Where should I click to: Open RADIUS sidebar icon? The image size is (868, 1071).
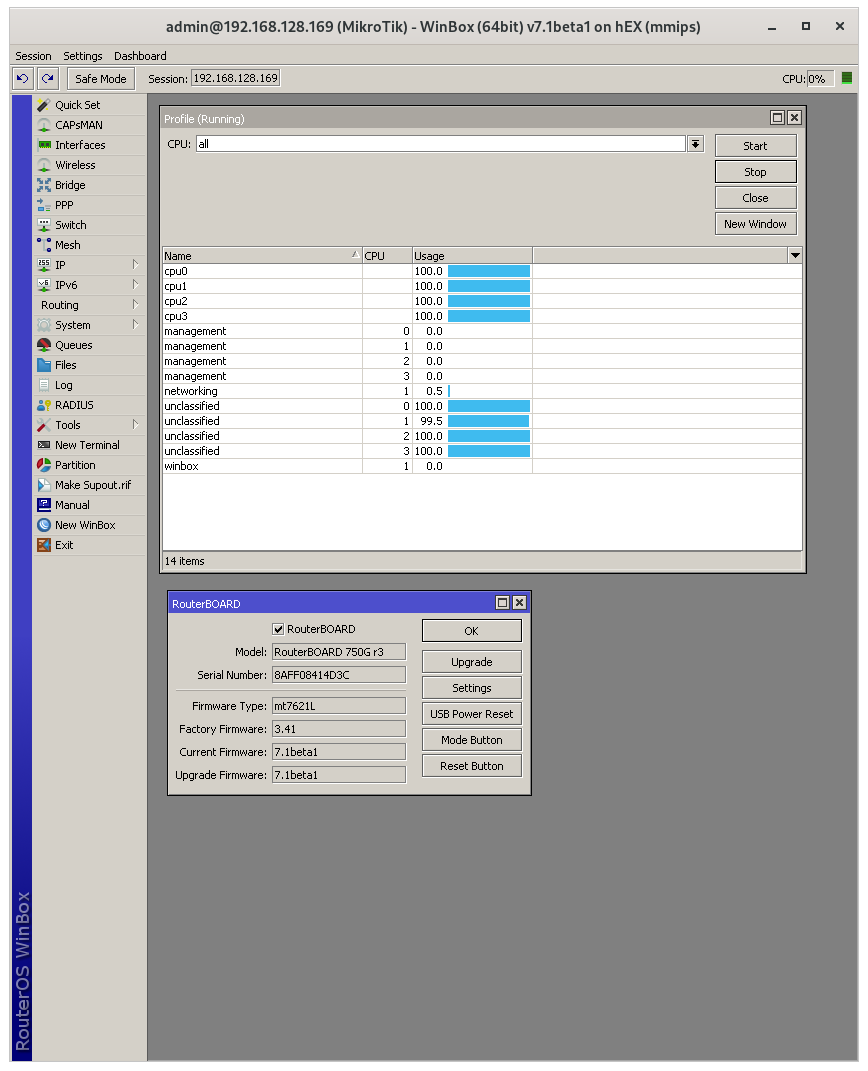point(44,405)
